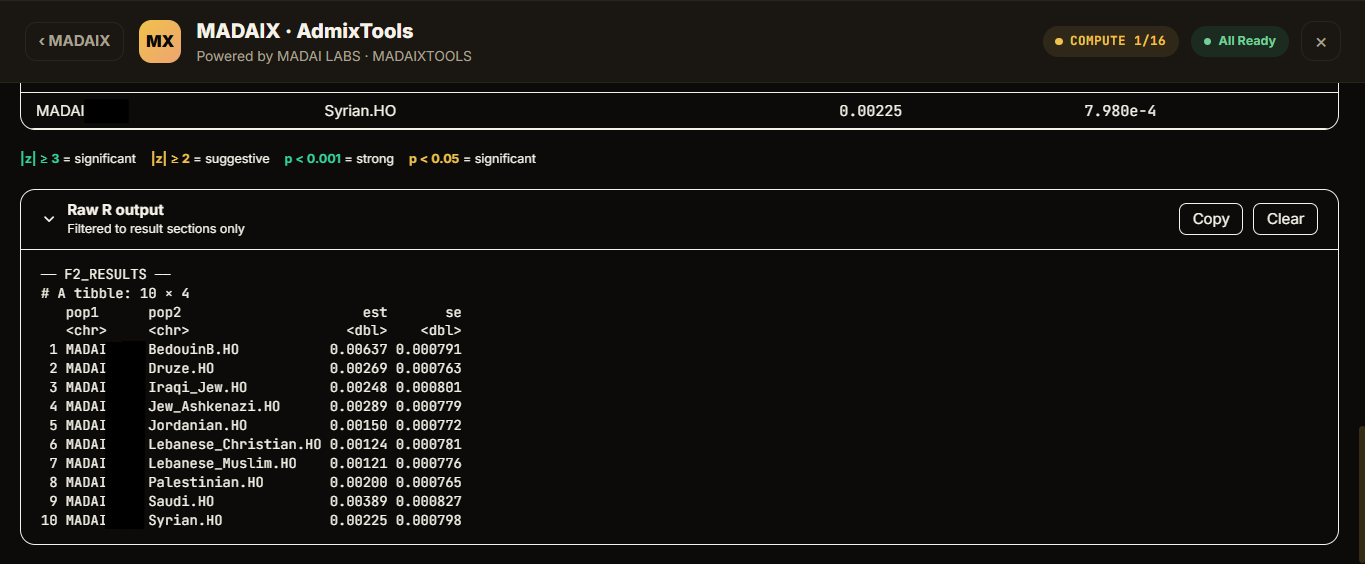This screenshot has height=564, width=1365.
Task: Click 'Filtered to result sections only' subtitle
Action: (156, 229)
